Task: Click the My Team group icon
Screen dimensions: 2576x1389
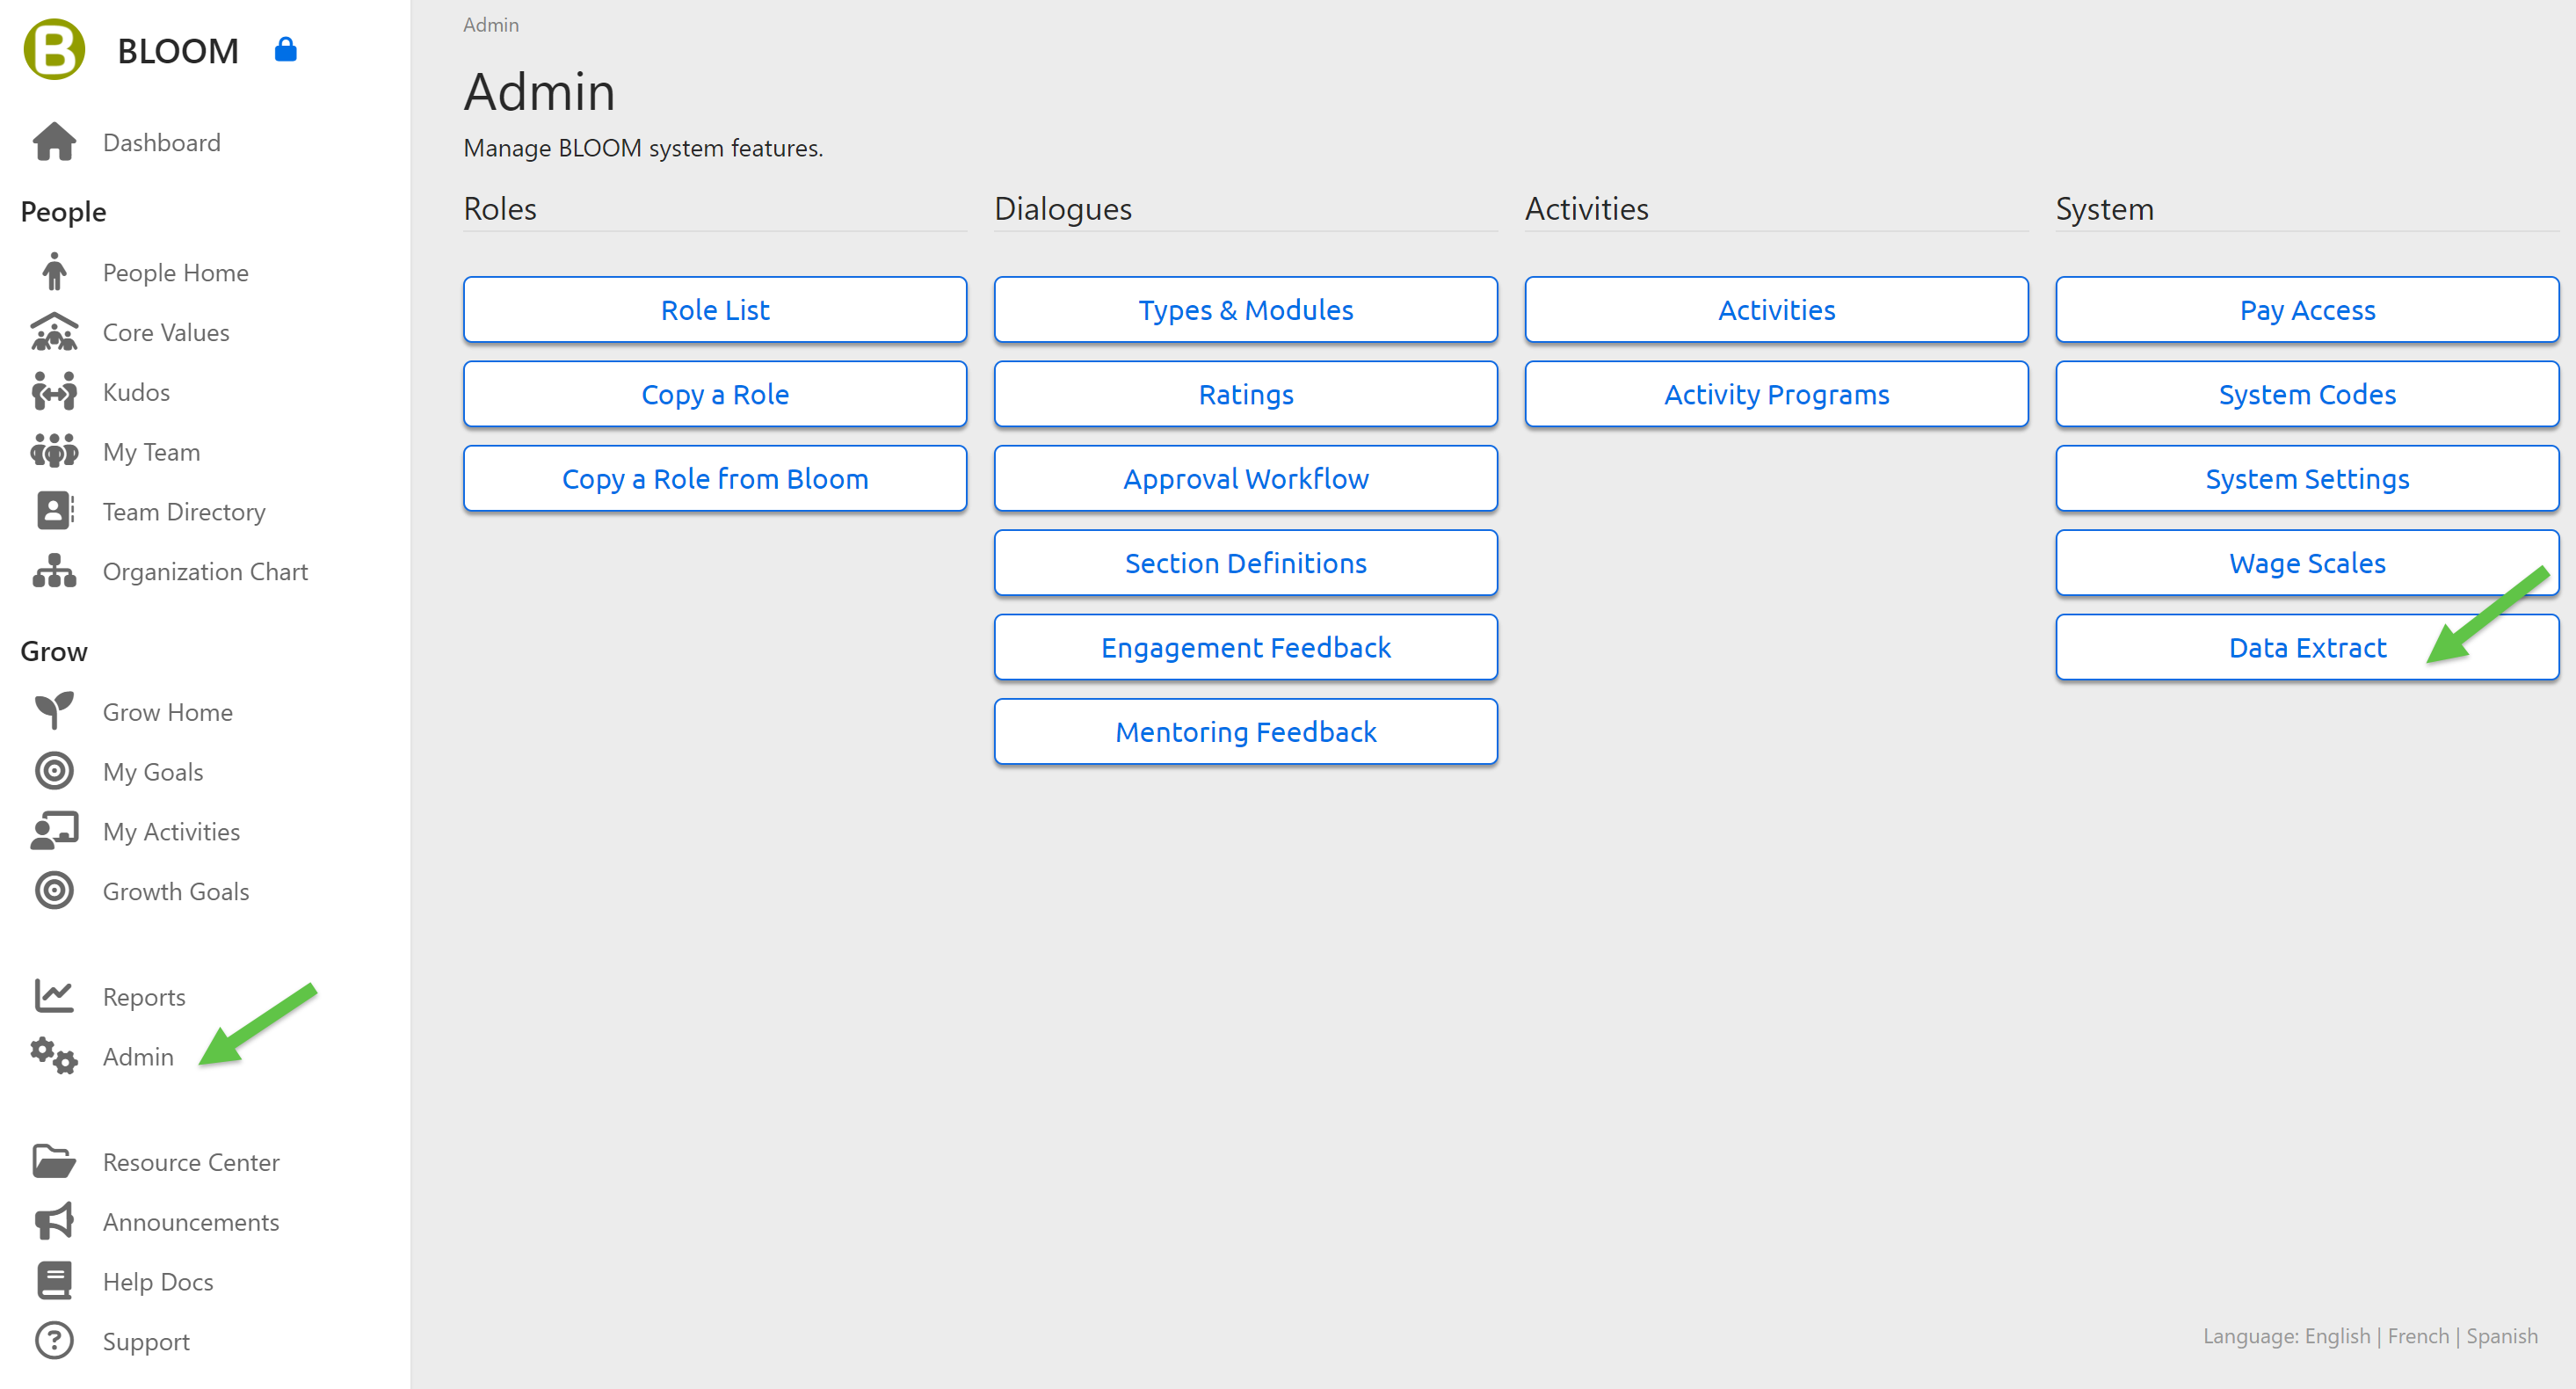Action: tap(54, 452)
